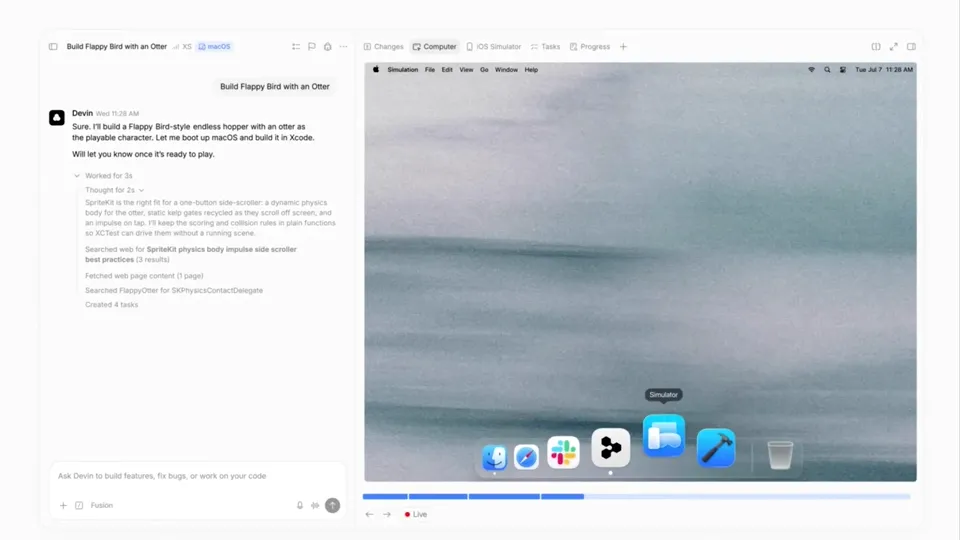Launch Simulator from the Dock
Image resolution: width=960 pixels, height=540 pixels.
[664, 436]
